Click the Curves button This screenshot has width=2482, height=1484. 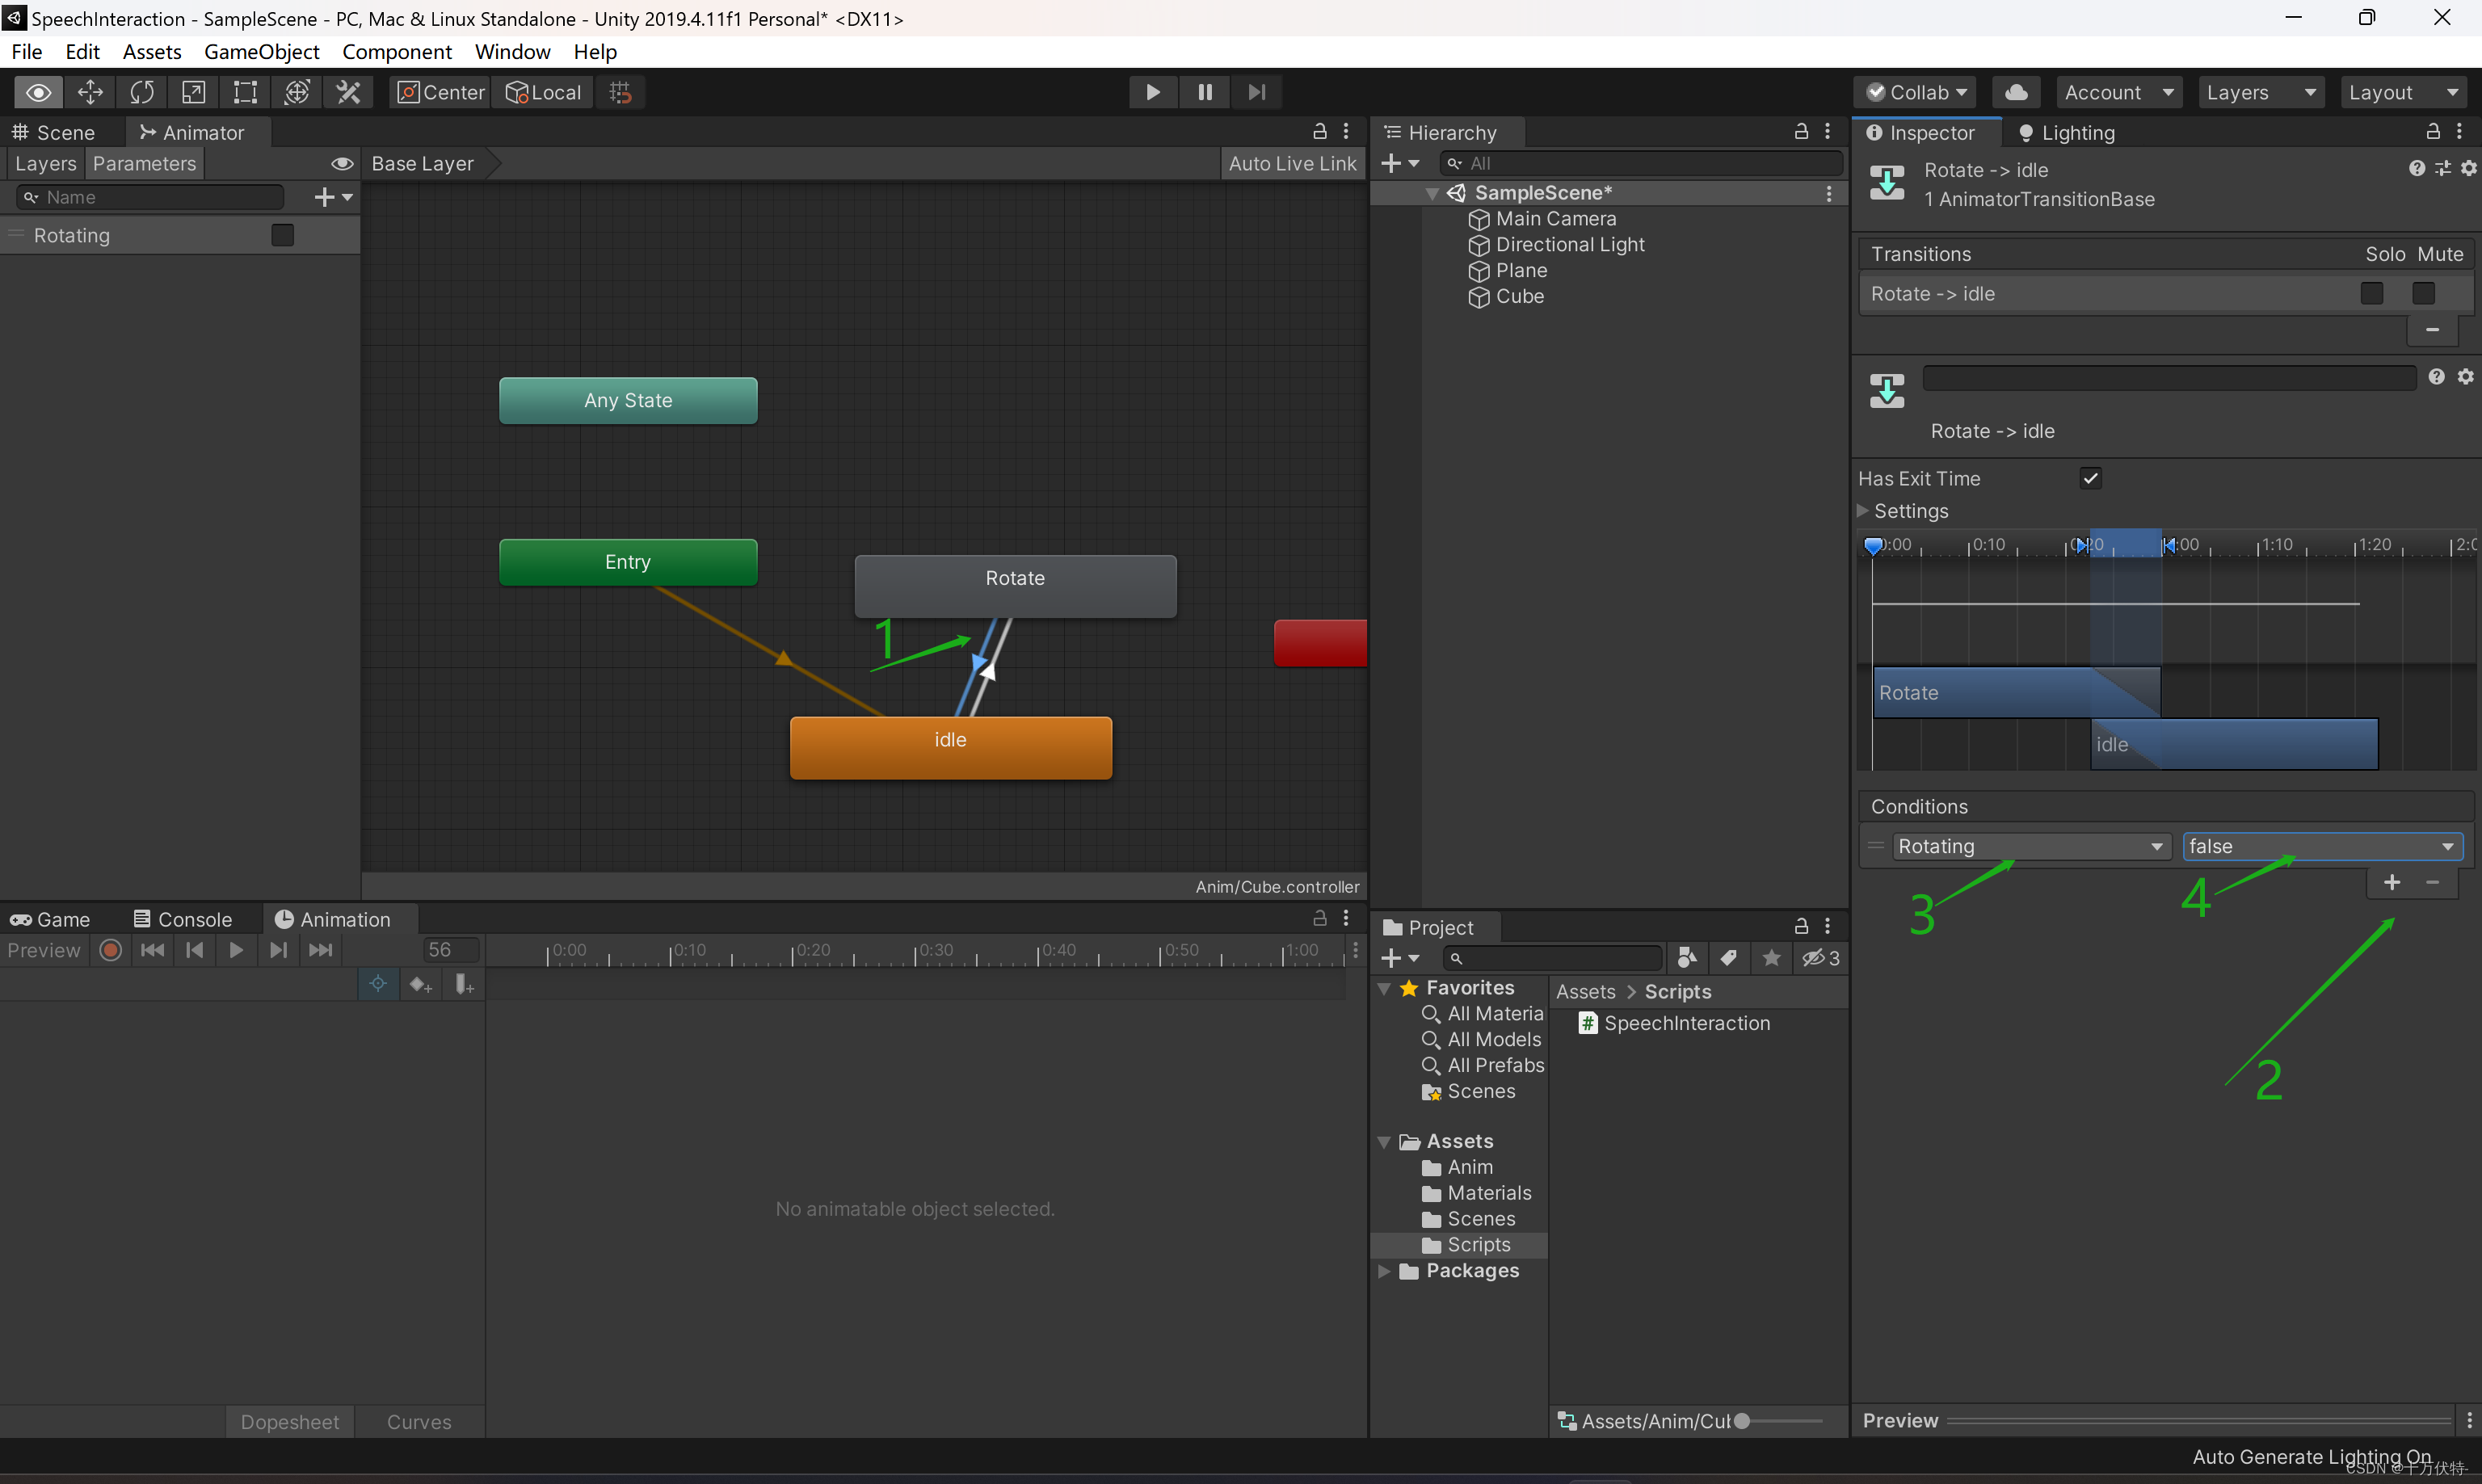[419, 1421]
